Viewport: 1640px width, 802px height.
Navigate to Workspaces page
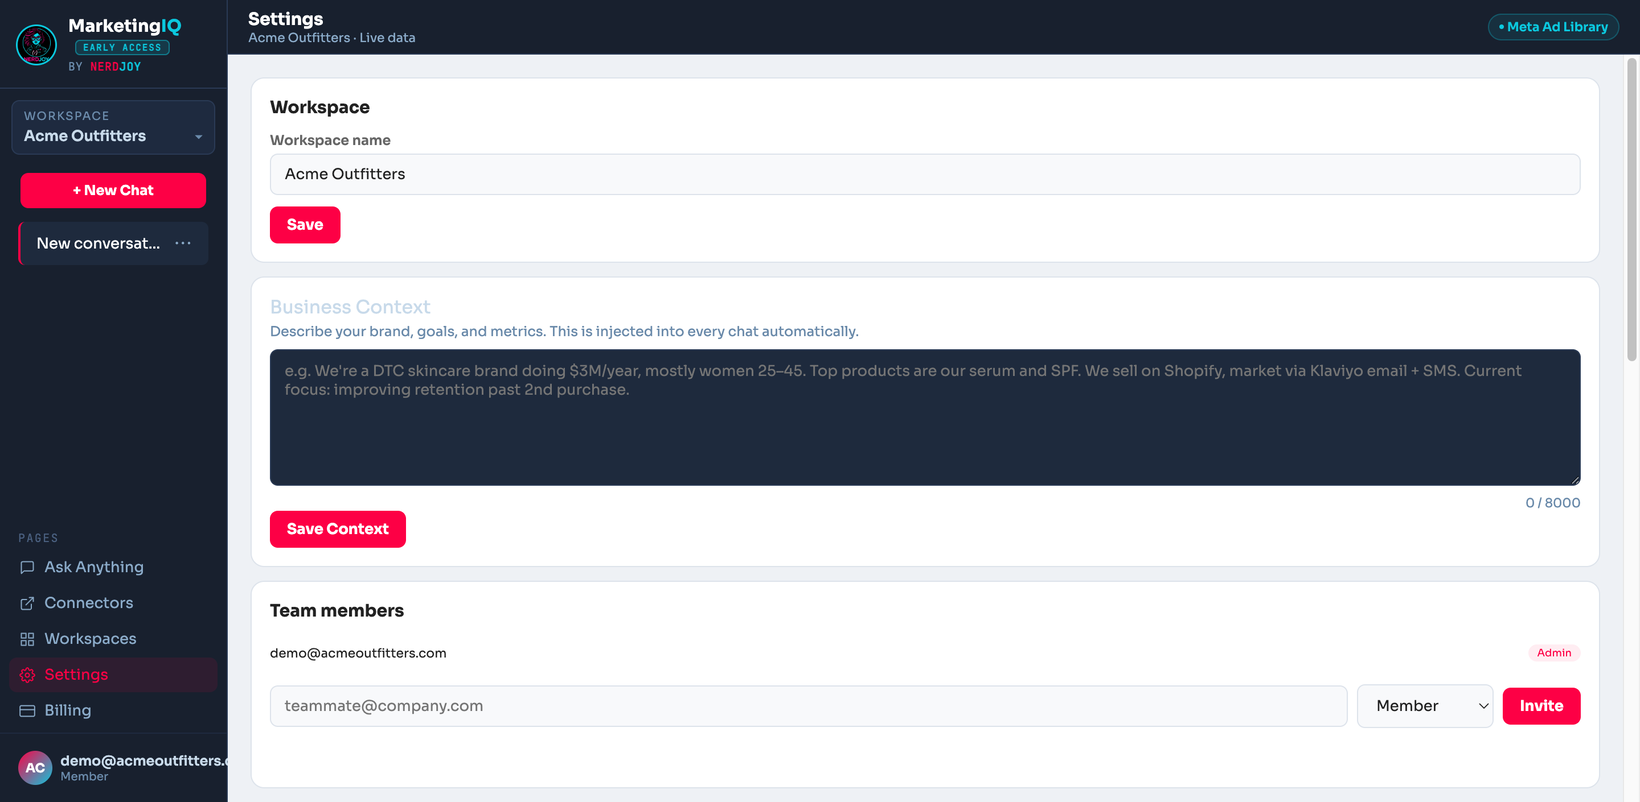coord(113,639)
